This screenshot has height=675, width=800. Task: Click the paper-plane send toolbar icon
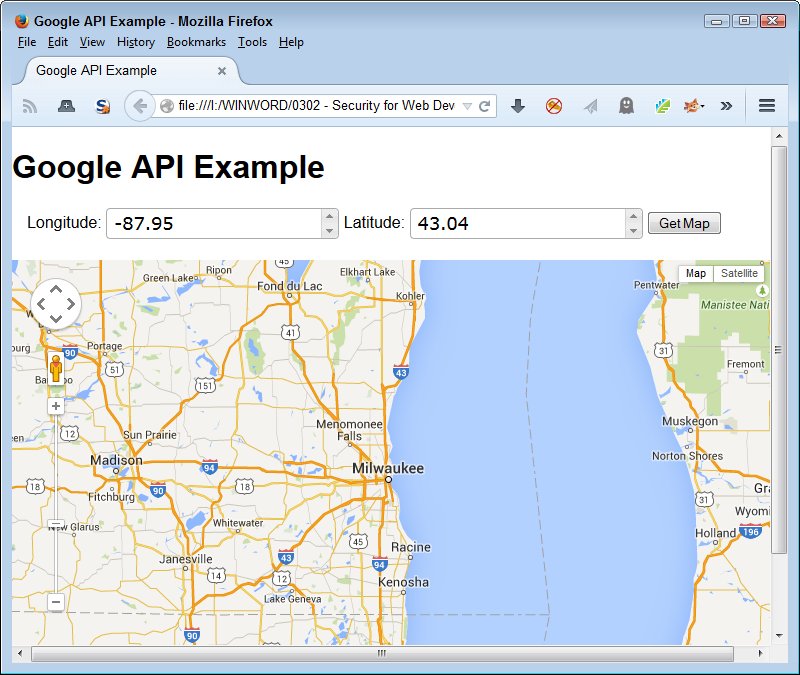590,105
